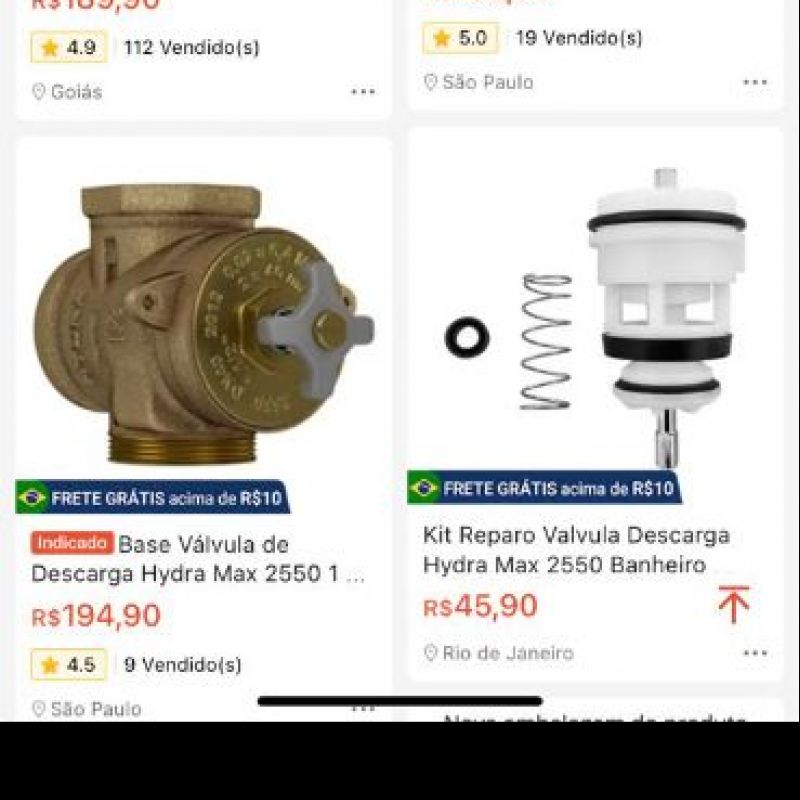This screenshot has height=800, width=800.
Task: Tap Frete Grátis banner on repair kit
Action: [x=544, y=488]
